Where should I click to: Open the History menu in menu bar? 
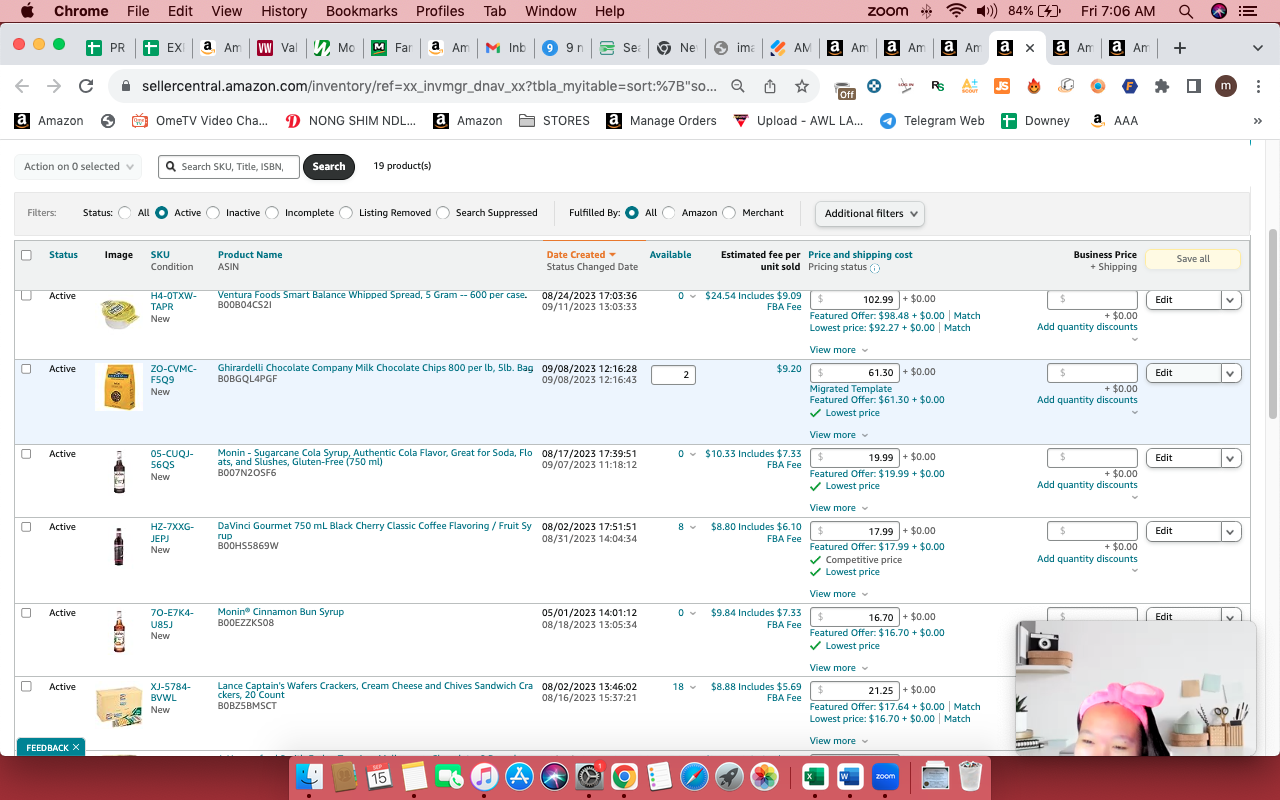284,11
